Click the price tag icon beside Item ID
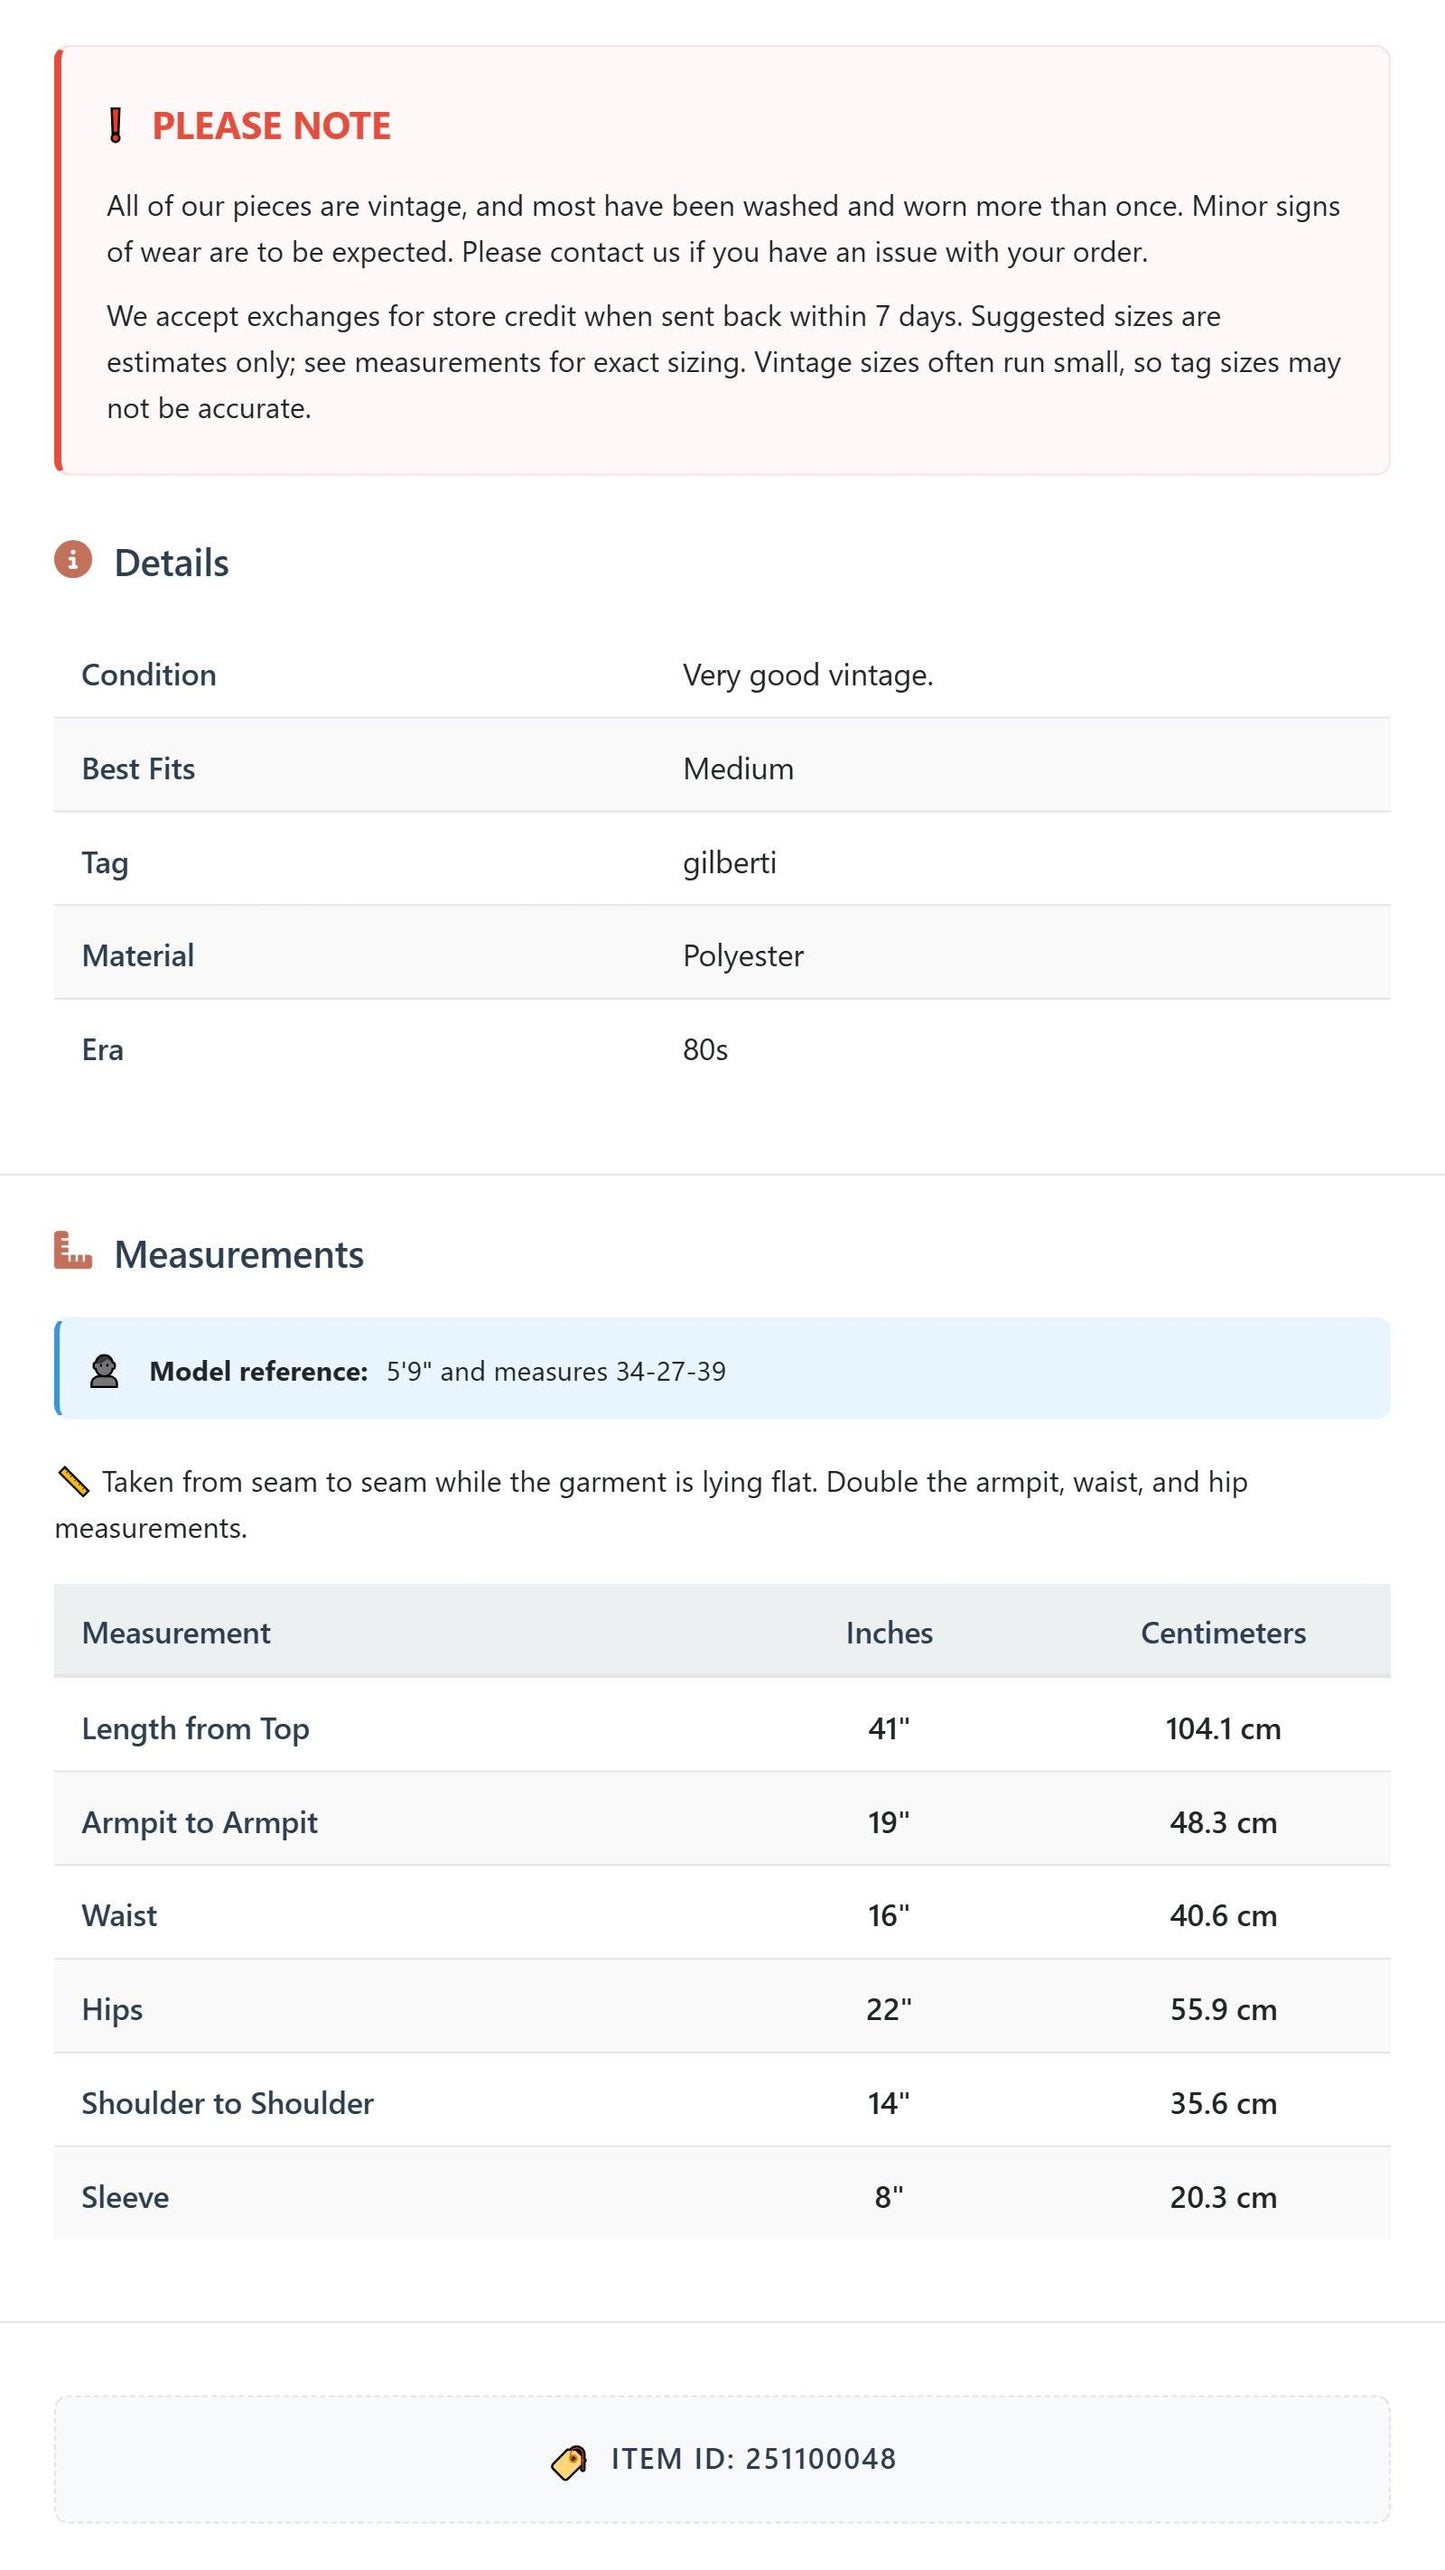This screenshot has width=1445, height=2570. coord(569,2462)
